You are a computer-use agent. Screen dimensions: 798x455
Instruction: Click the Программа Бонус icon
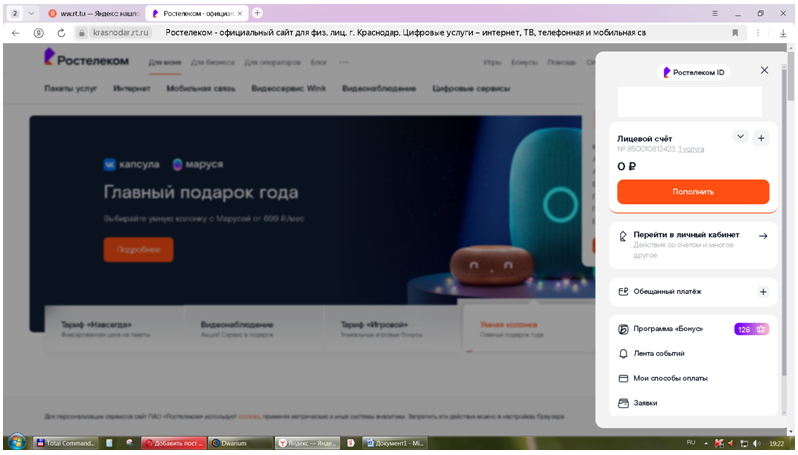tap(623, 329)
